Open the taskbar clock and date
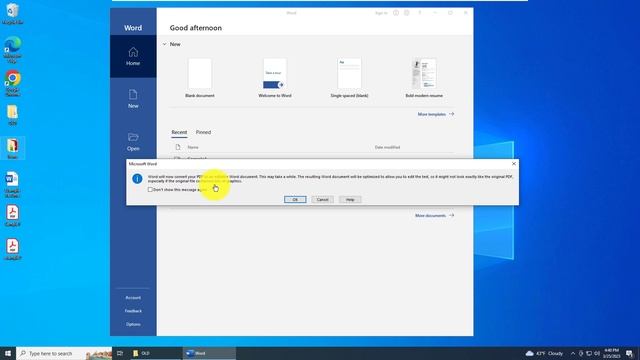Image resolution: width=640 pixels, height=360 pixels. tap(611, 353)
